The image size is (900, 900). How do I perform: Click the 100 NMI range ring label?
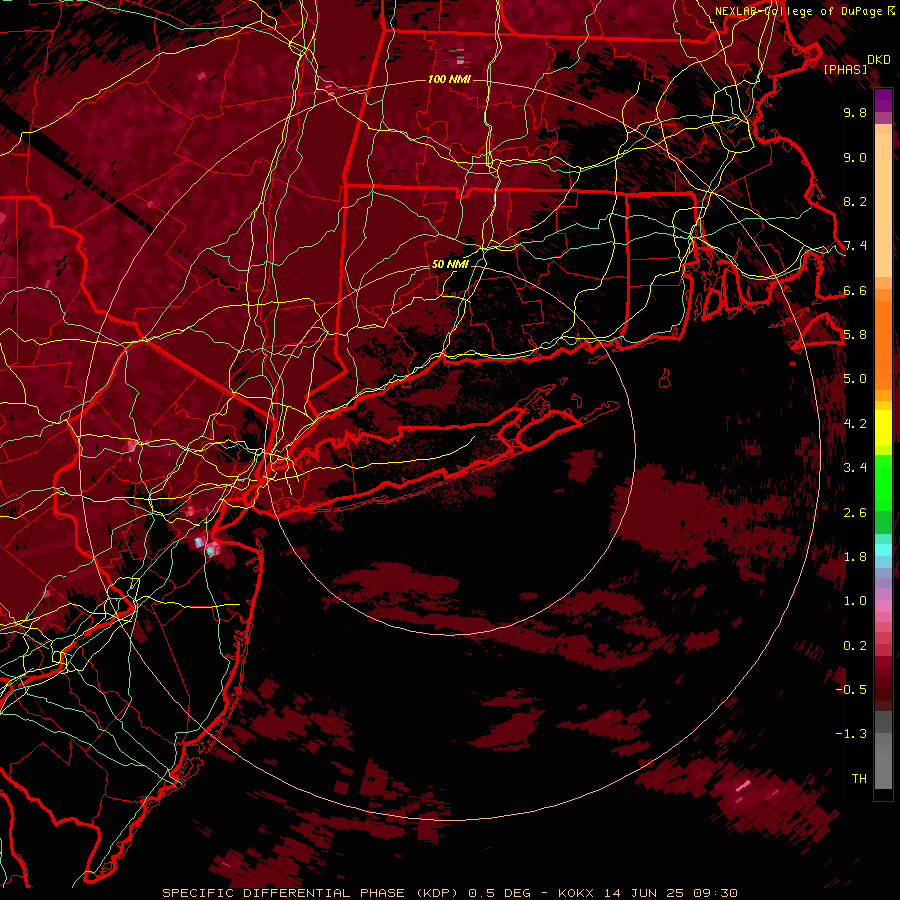click(449, 79)
